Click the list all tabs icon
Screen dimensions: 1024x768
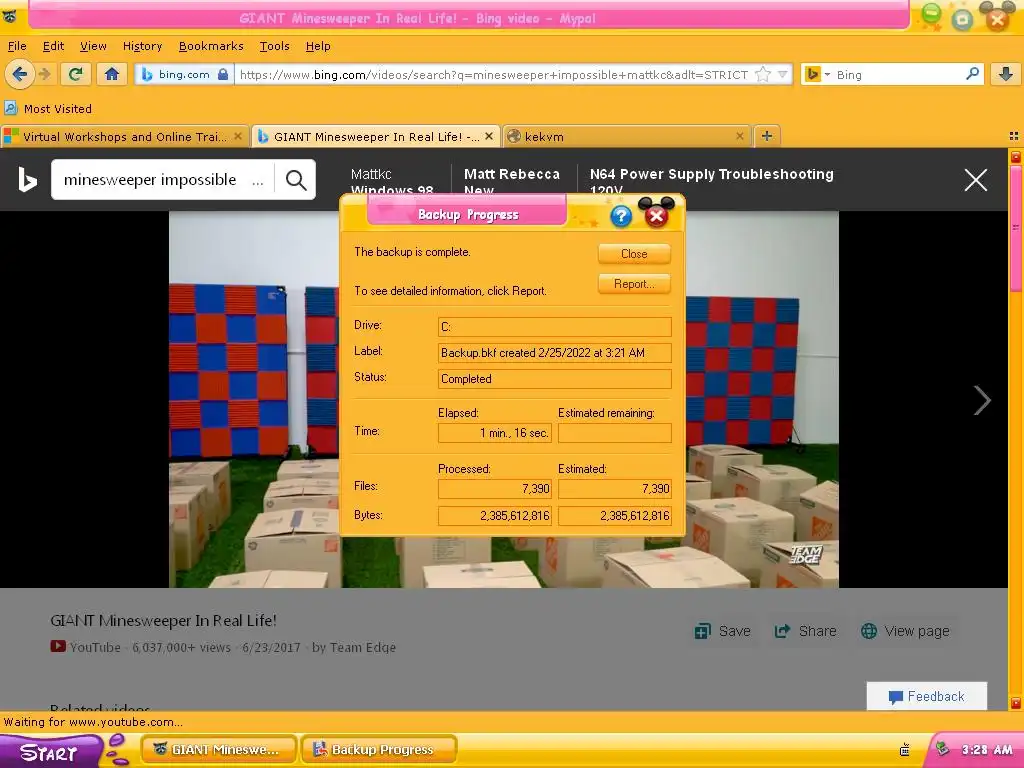(1014, 136)
